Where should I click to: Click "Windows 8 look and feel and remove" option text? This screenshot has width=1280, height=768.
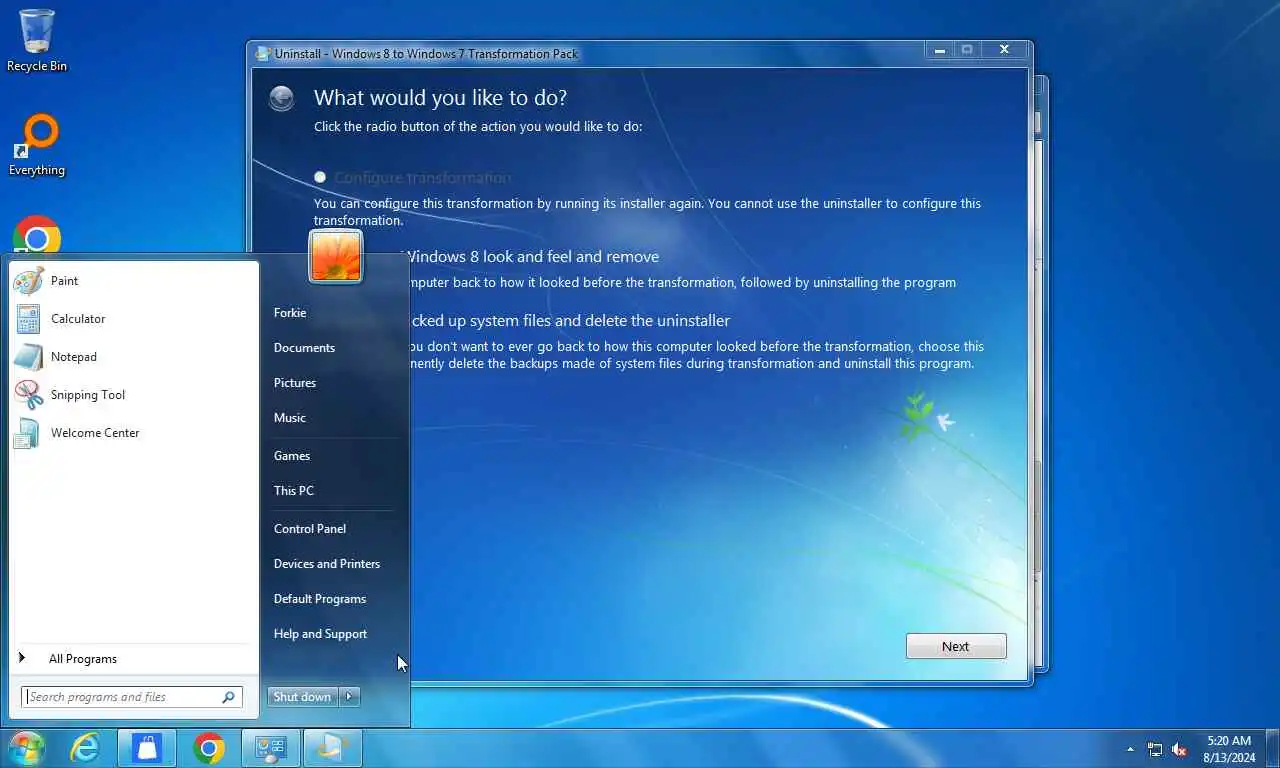532,256
